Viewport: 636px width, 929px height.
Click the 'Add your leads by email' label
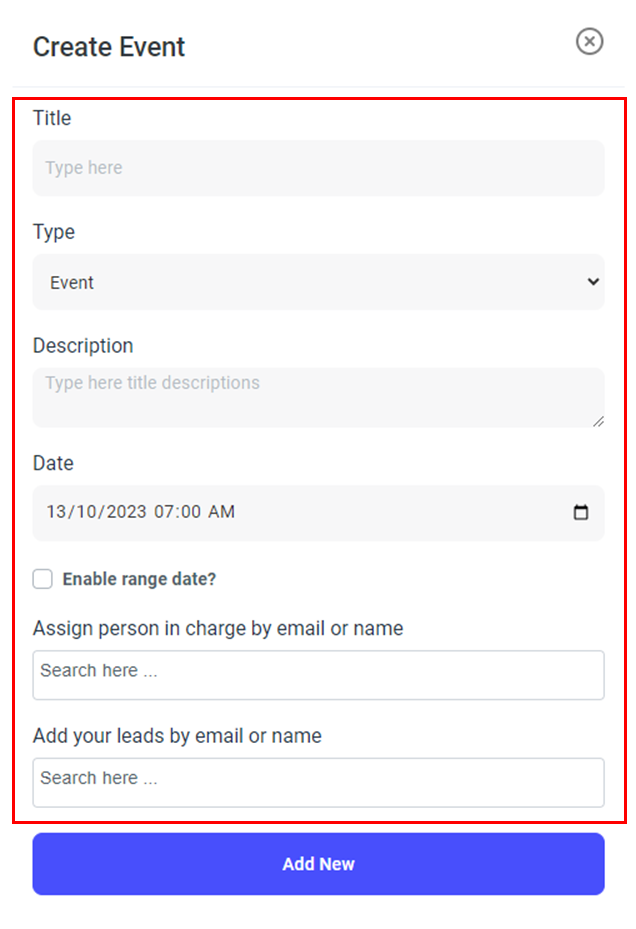177,736
